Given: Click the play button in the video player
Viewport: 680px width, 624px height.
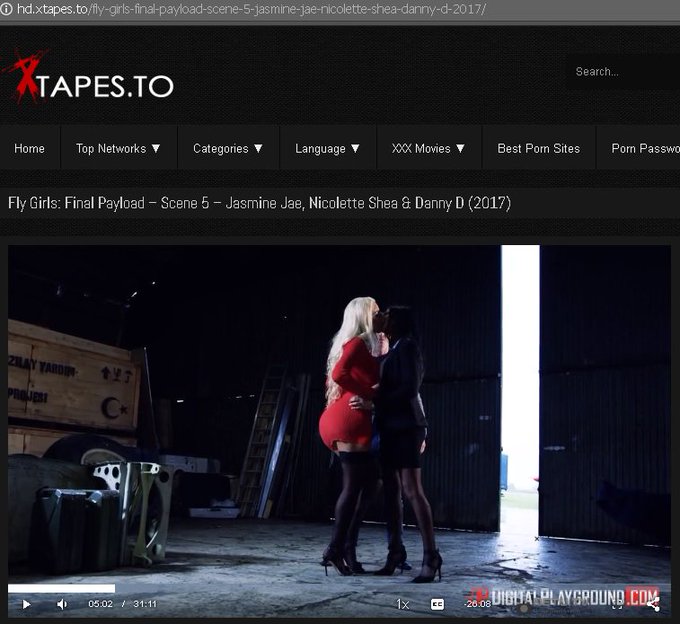Looking at the screenshot, I should 26,604.
